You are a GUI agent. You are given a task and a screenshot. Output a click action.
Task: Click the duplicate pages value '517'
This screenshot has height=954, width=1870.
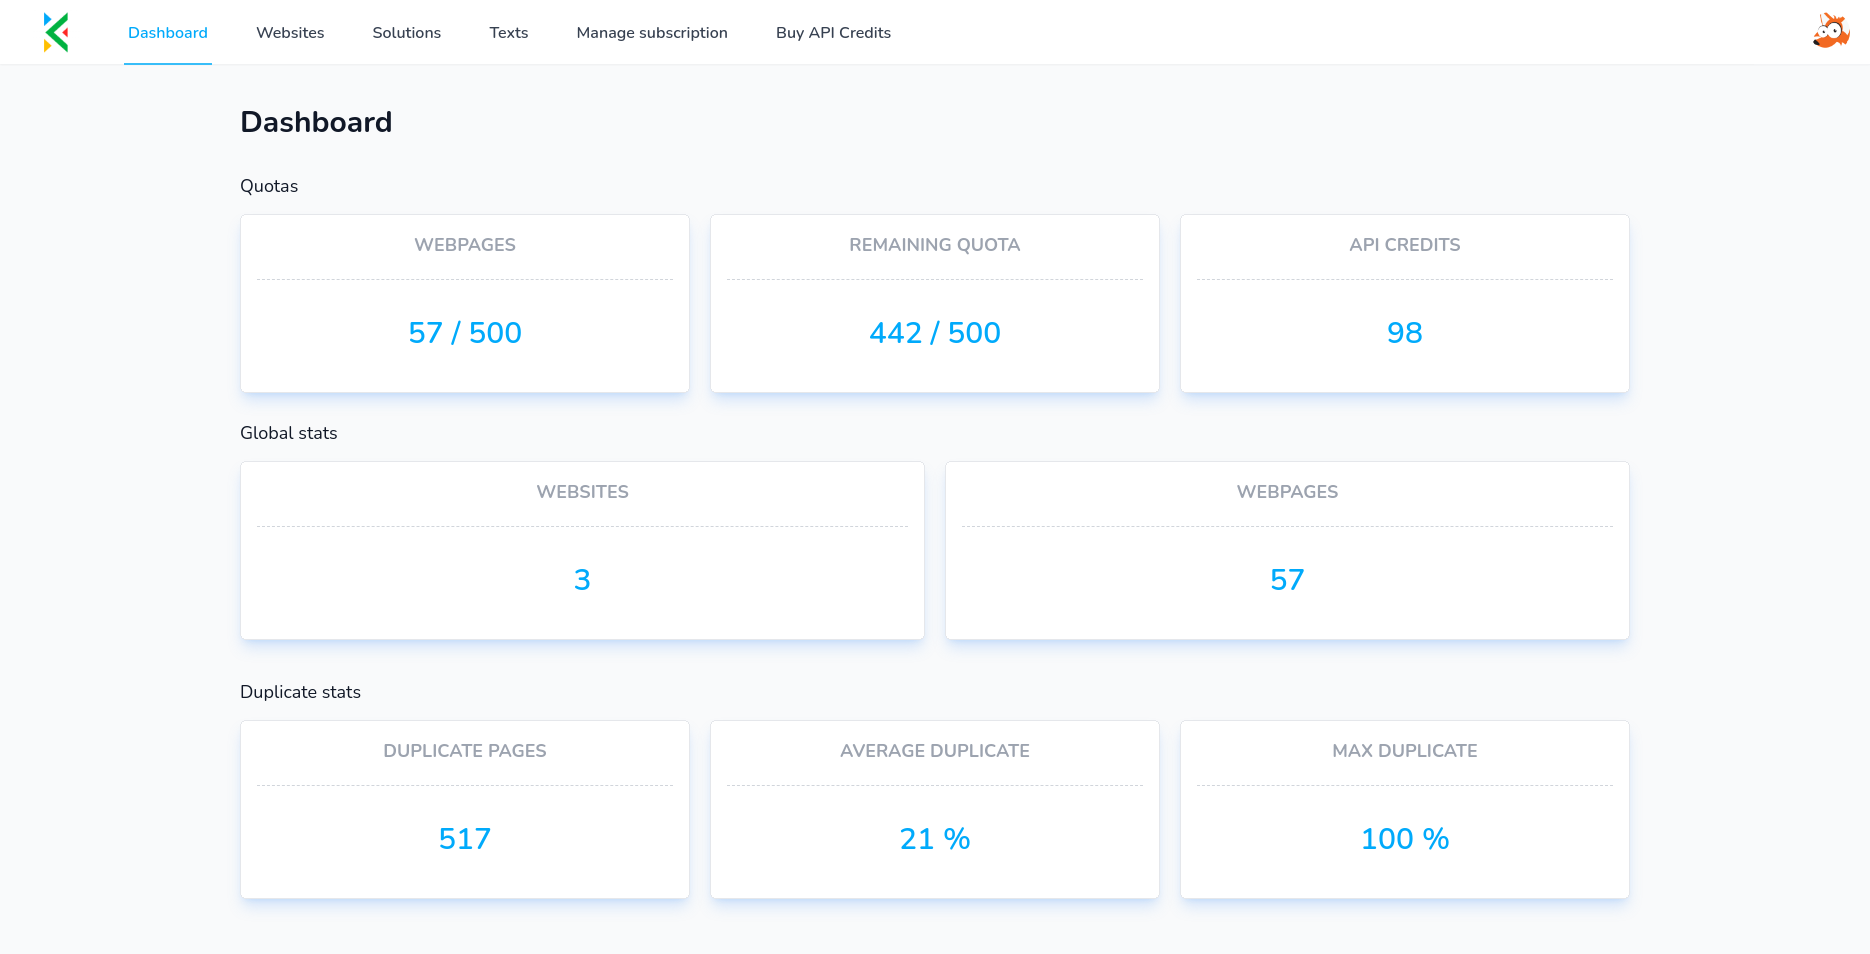pos(465,839)
